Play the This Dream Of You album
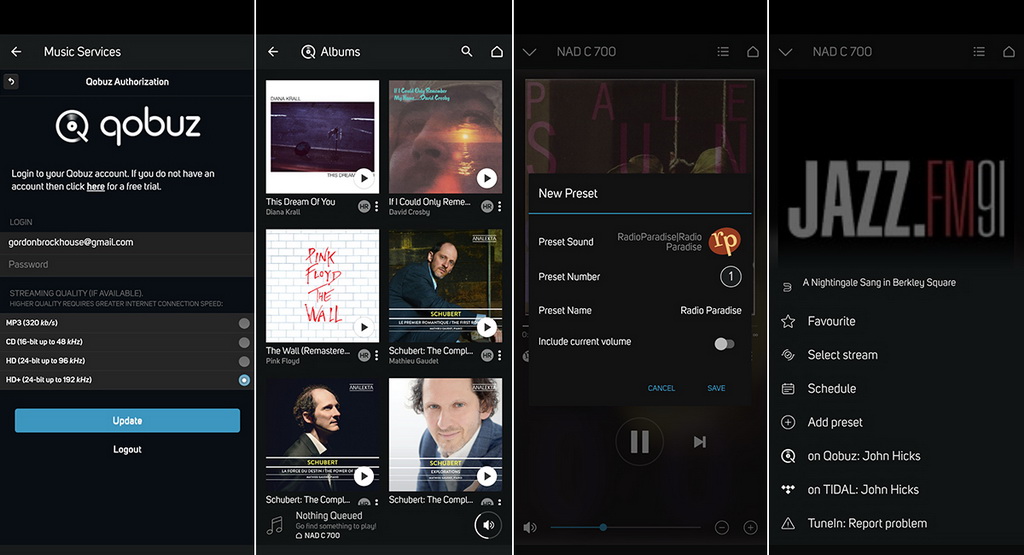The image size is (1024, 555). (x=364, y=178)
